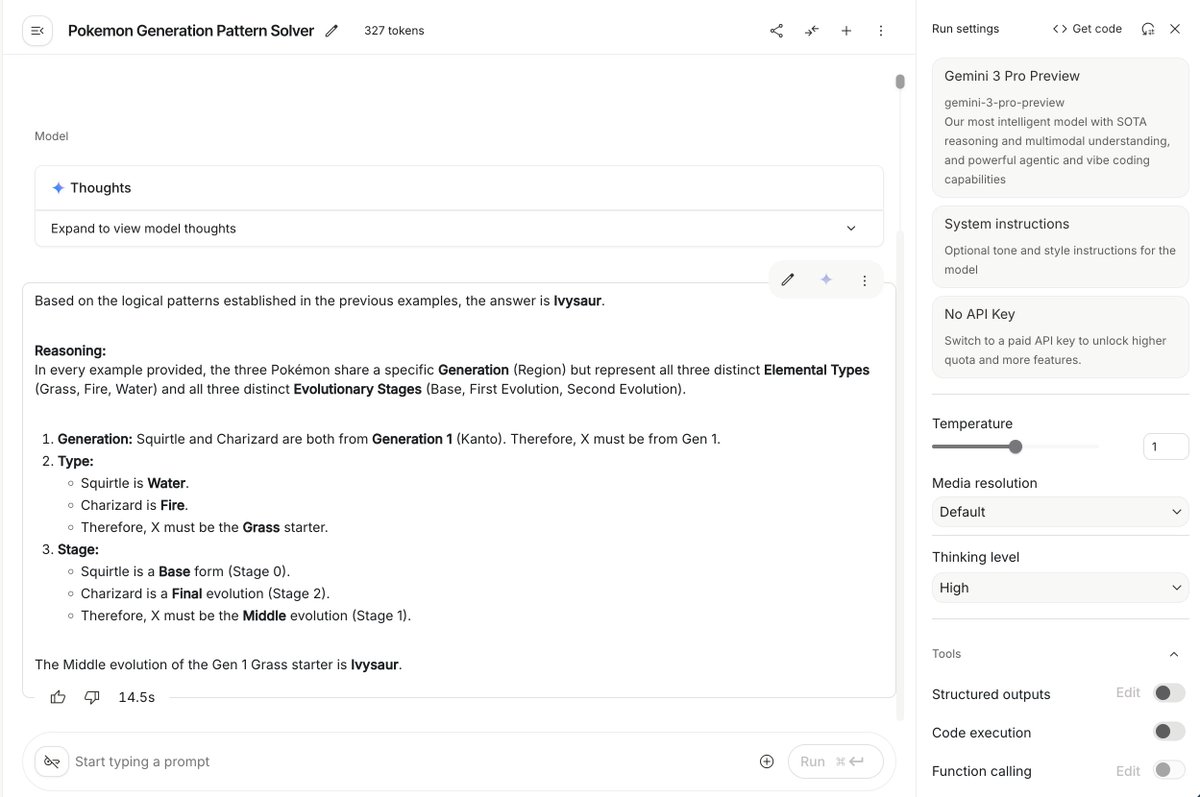Click Edit next to Function calling
Viewport: 1200px width, 797px height.
(1128, 771)
